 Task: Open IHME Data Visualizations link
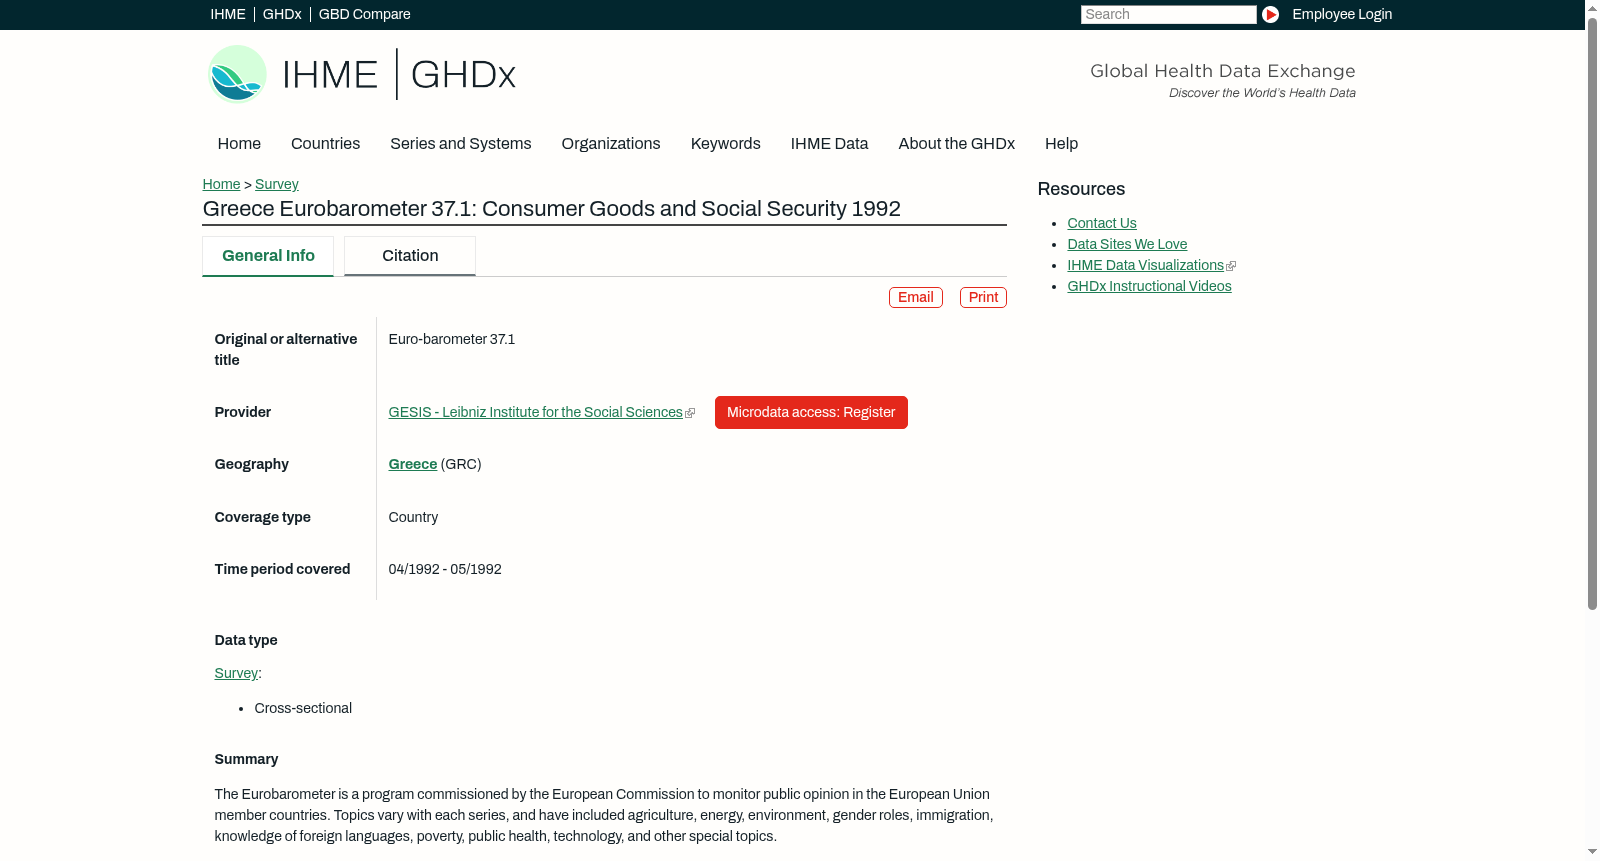pos(1145,266)
